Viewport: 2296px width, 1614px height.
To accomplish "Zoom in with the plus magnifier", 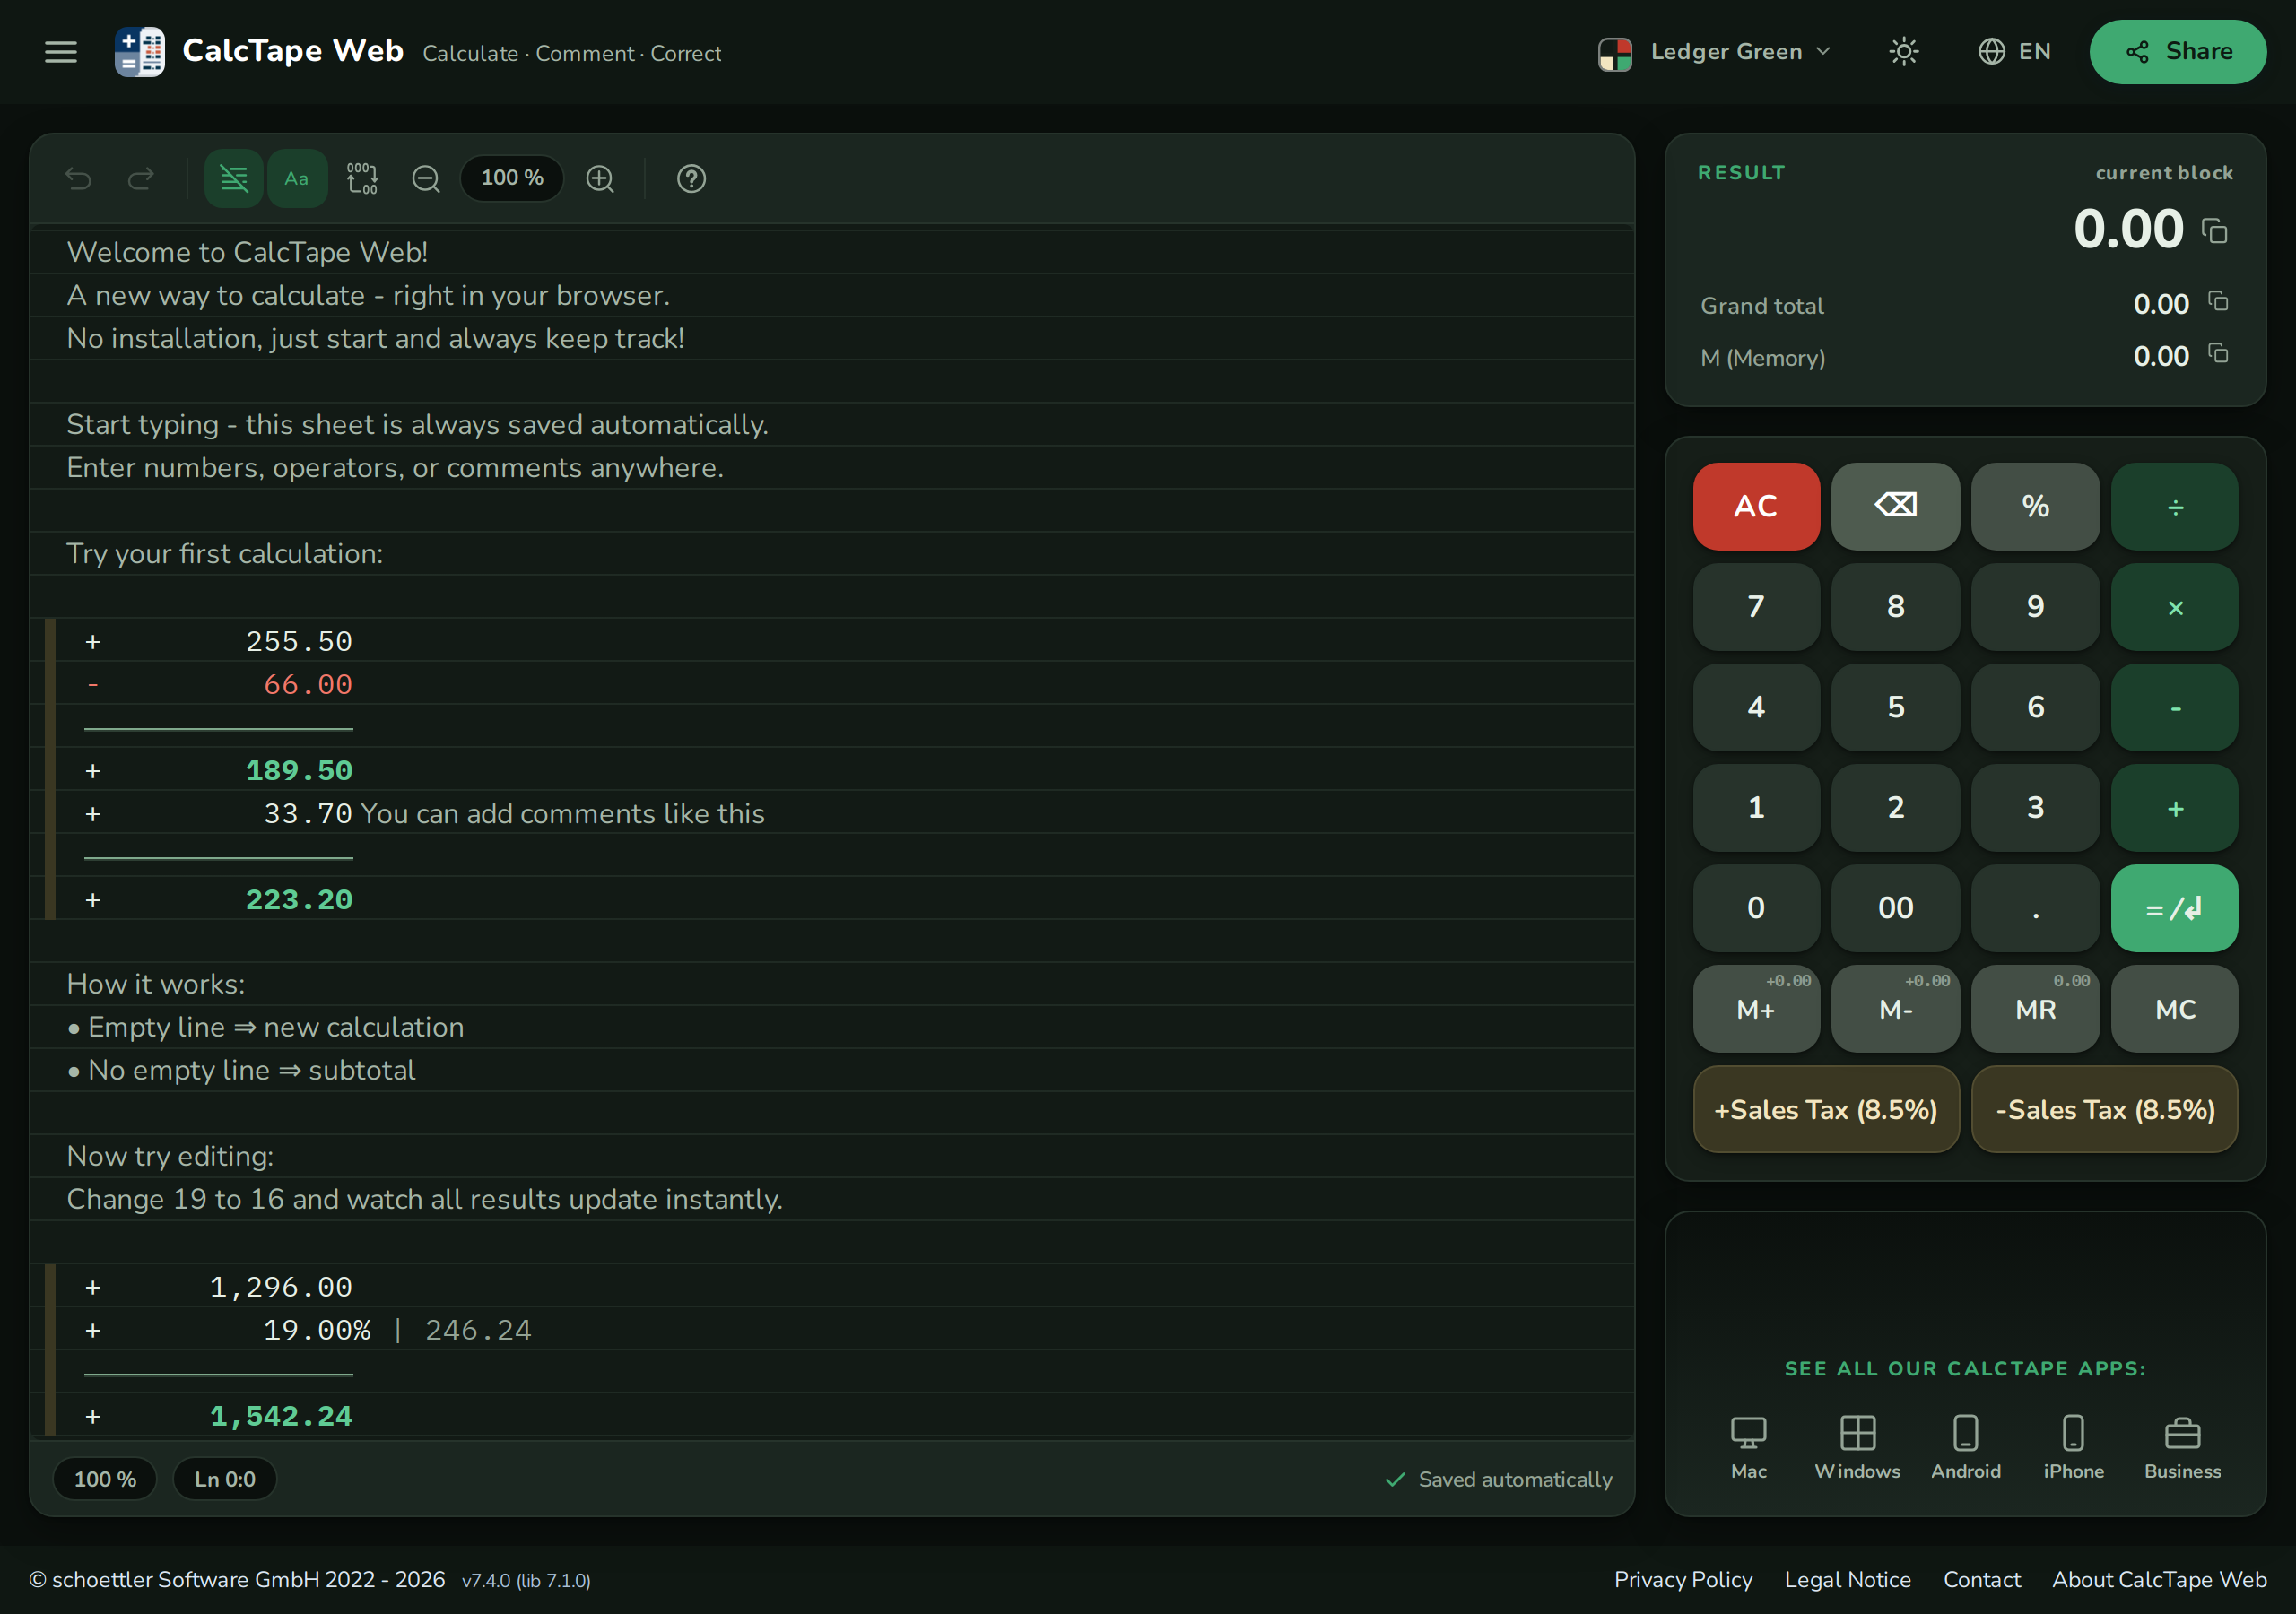I will click(x=600, y=179).
